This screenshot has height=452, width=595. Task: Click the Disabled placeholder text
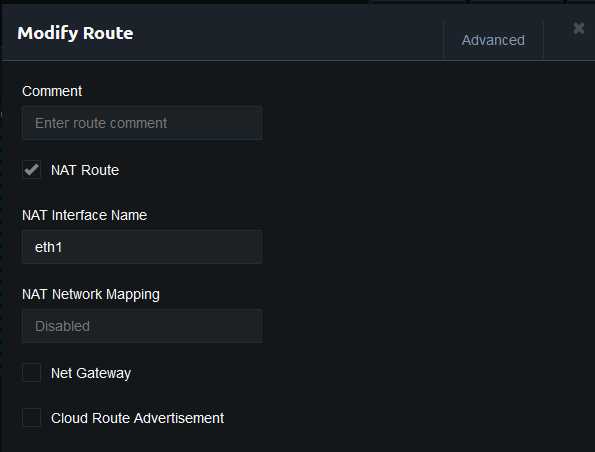(x=63, y=326)
